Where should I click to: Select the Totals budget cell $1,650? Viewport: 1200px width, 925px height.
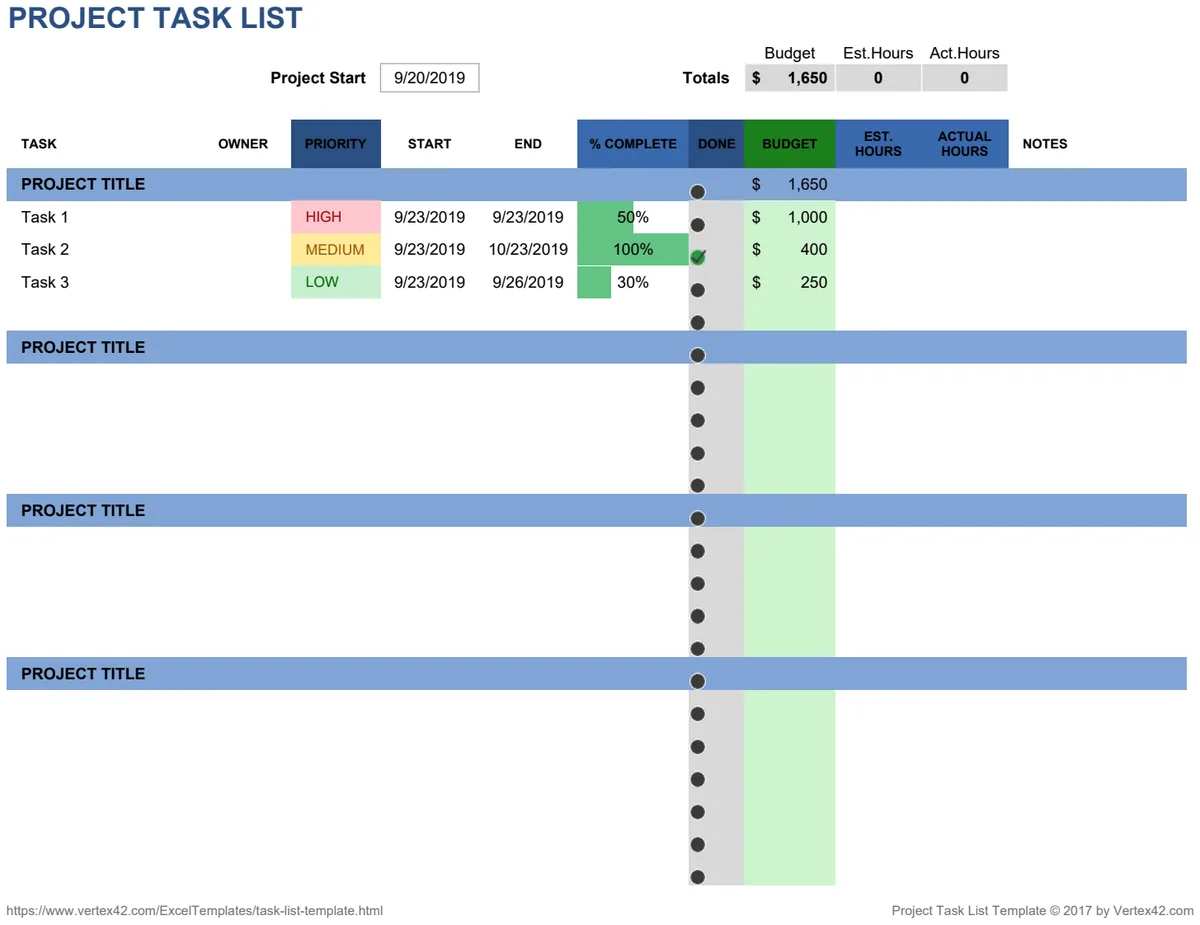(x=790, y=78)
